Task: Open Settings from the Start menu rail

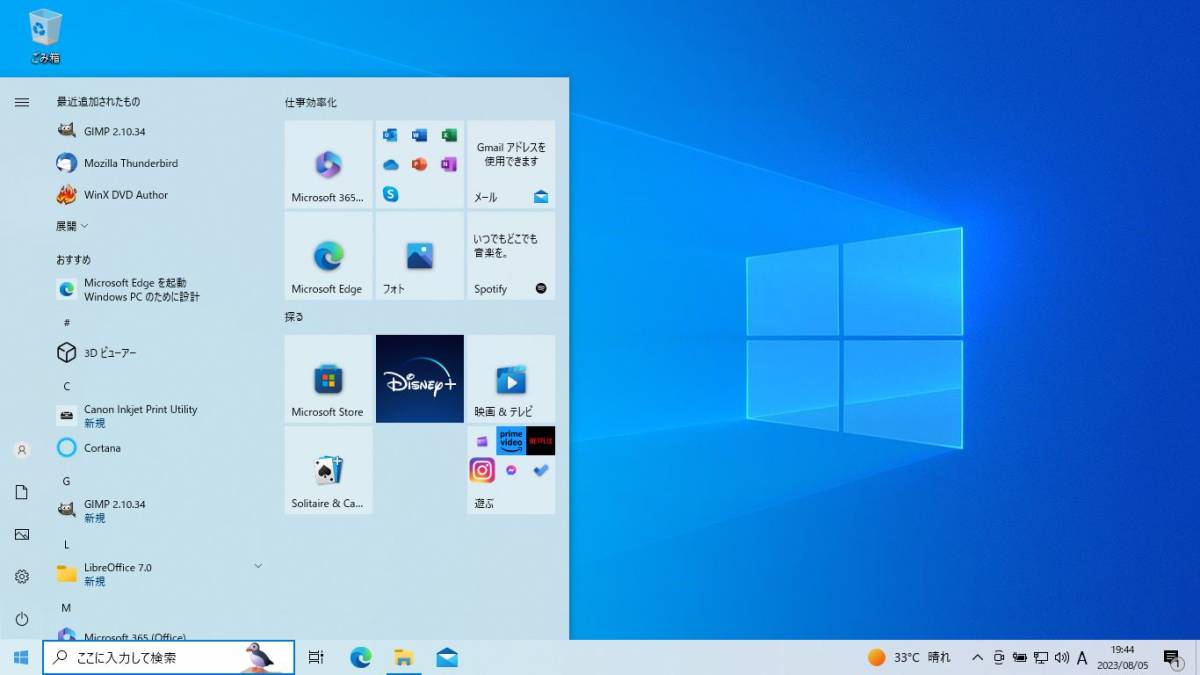Action: point(22,576)
